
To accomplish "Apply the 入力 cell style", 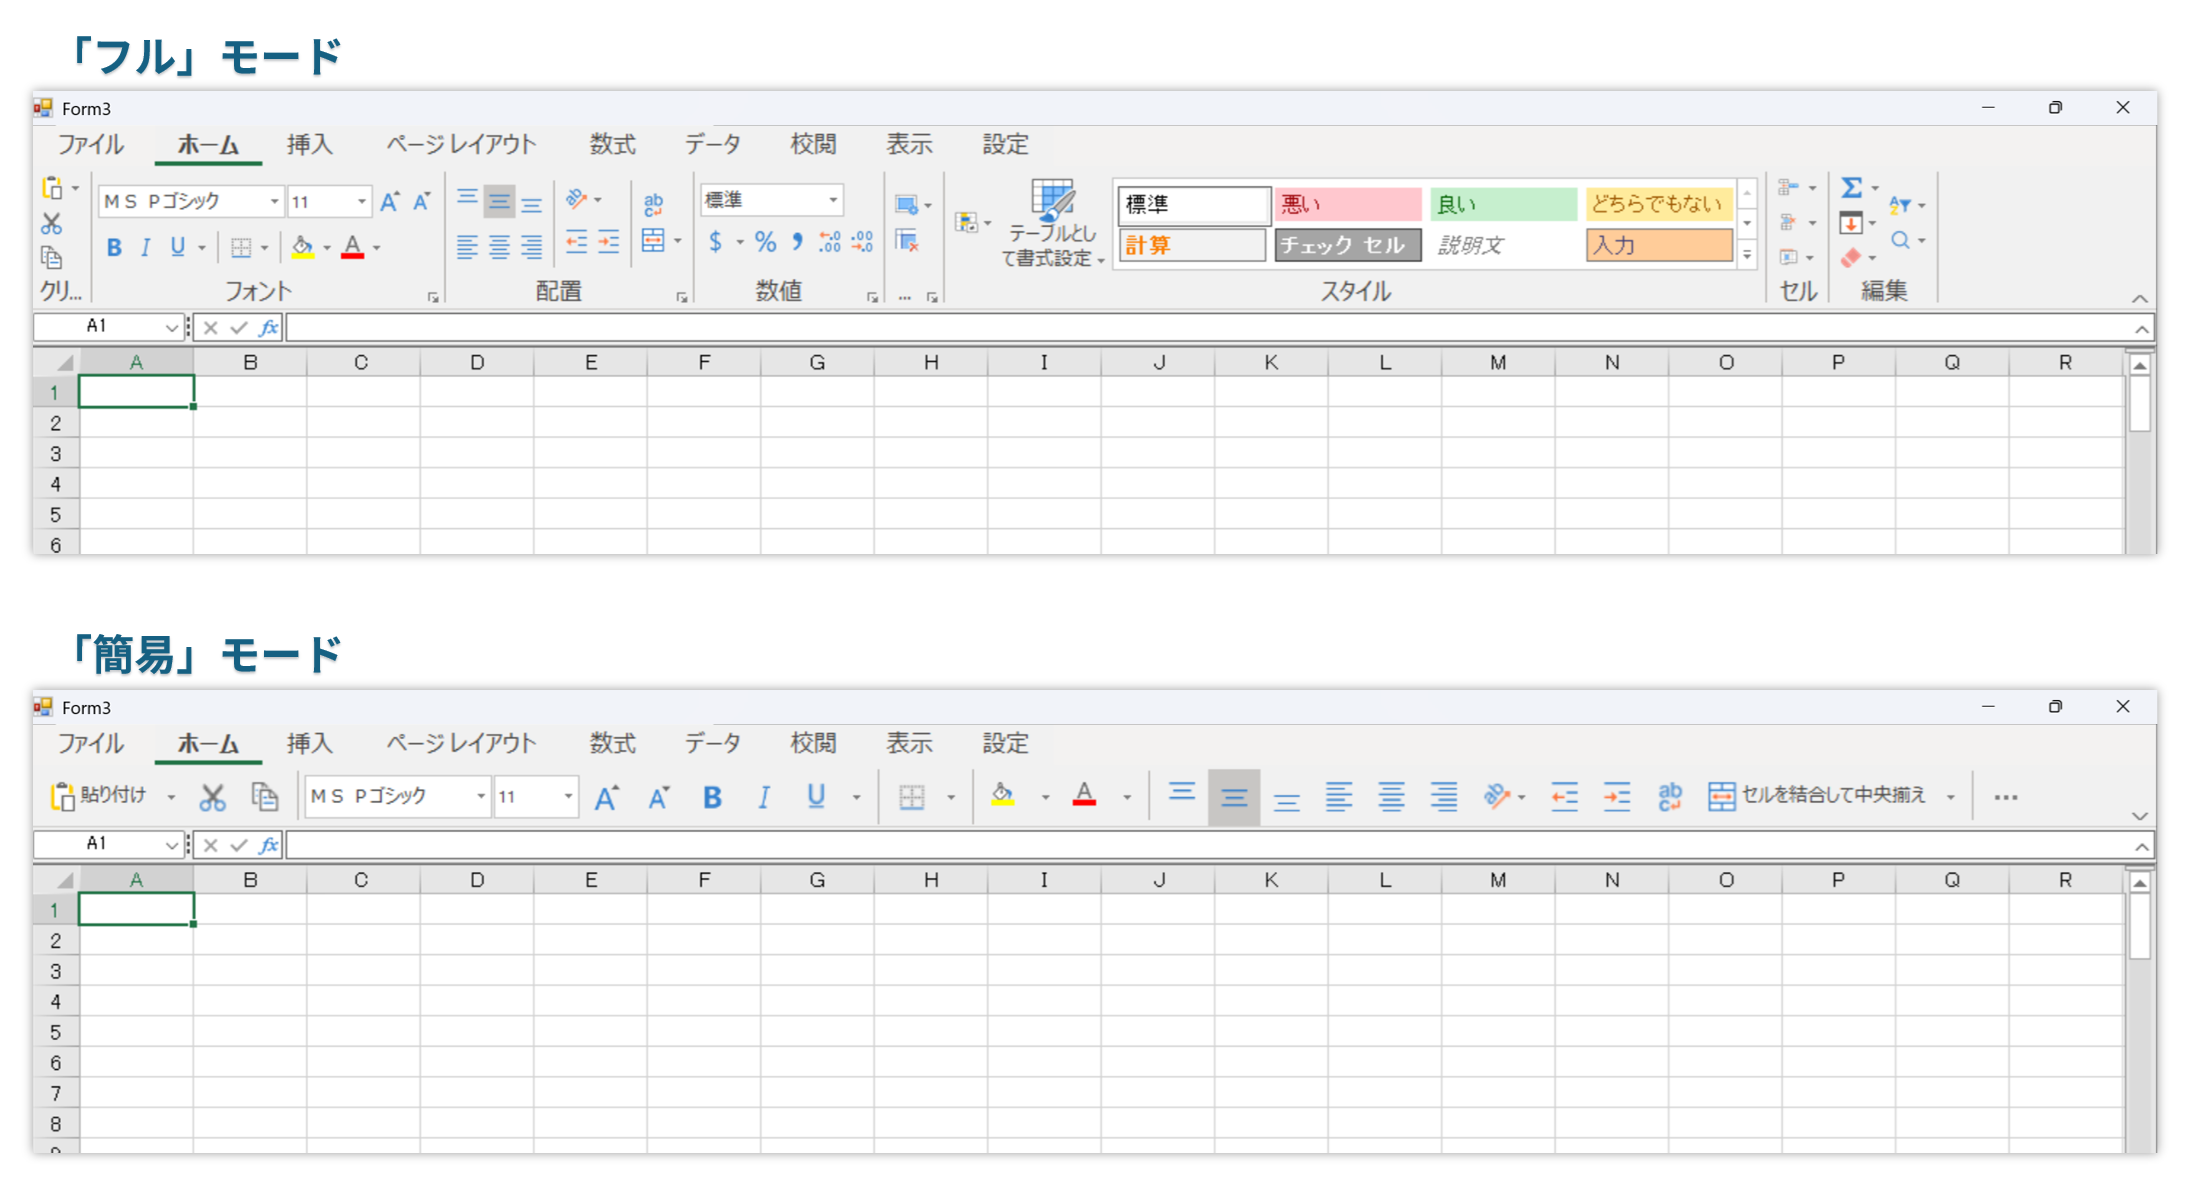I will 1659,245.
